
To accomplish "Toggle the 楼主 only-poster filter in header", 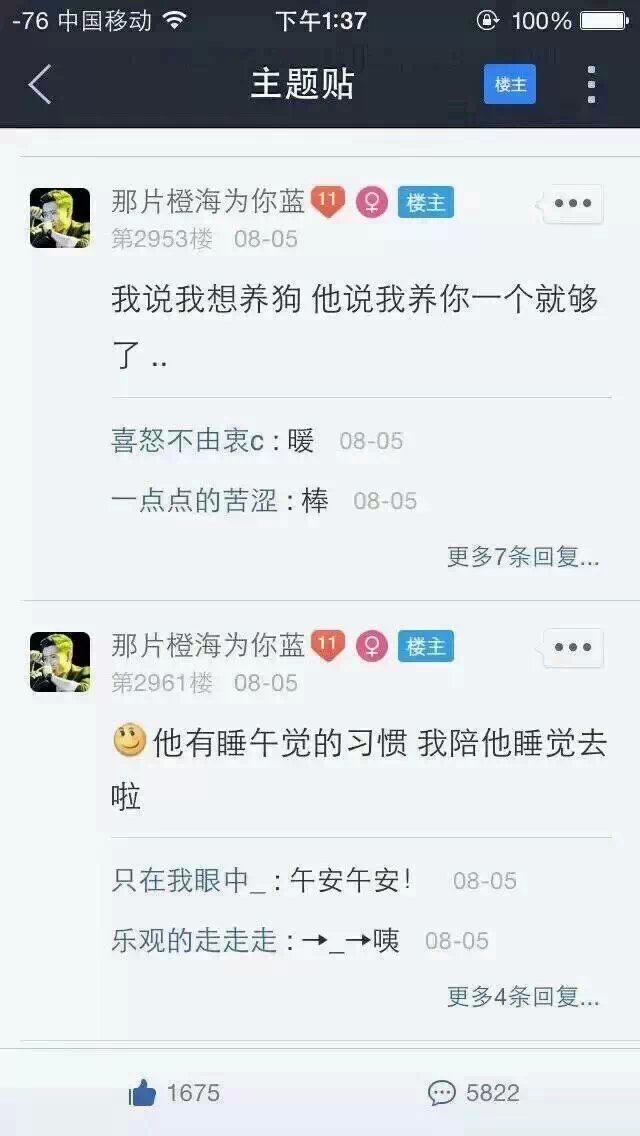I will click(x=510, y=84).
